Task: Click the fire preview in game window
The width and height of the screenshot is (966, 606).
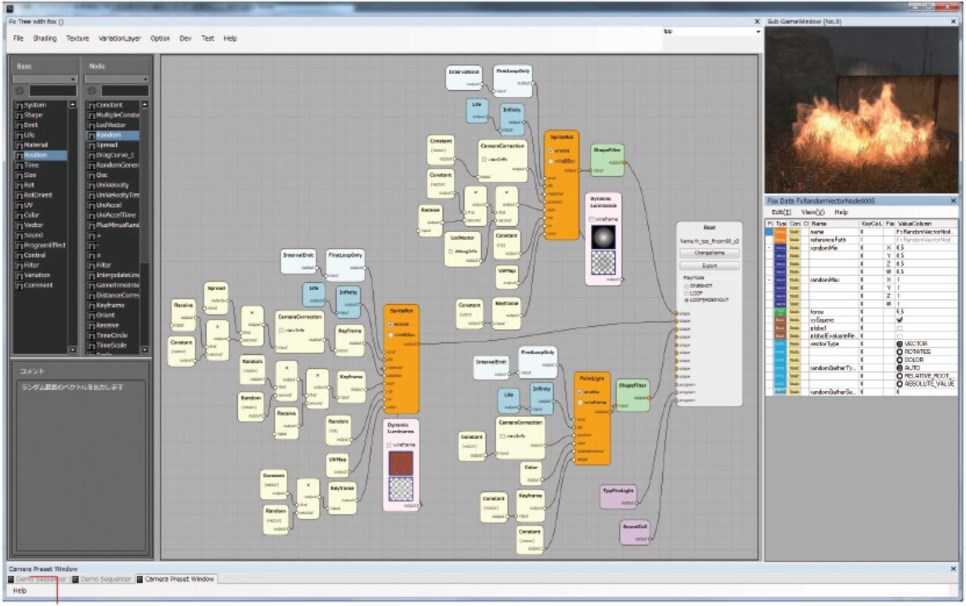Action: point(861,110)
